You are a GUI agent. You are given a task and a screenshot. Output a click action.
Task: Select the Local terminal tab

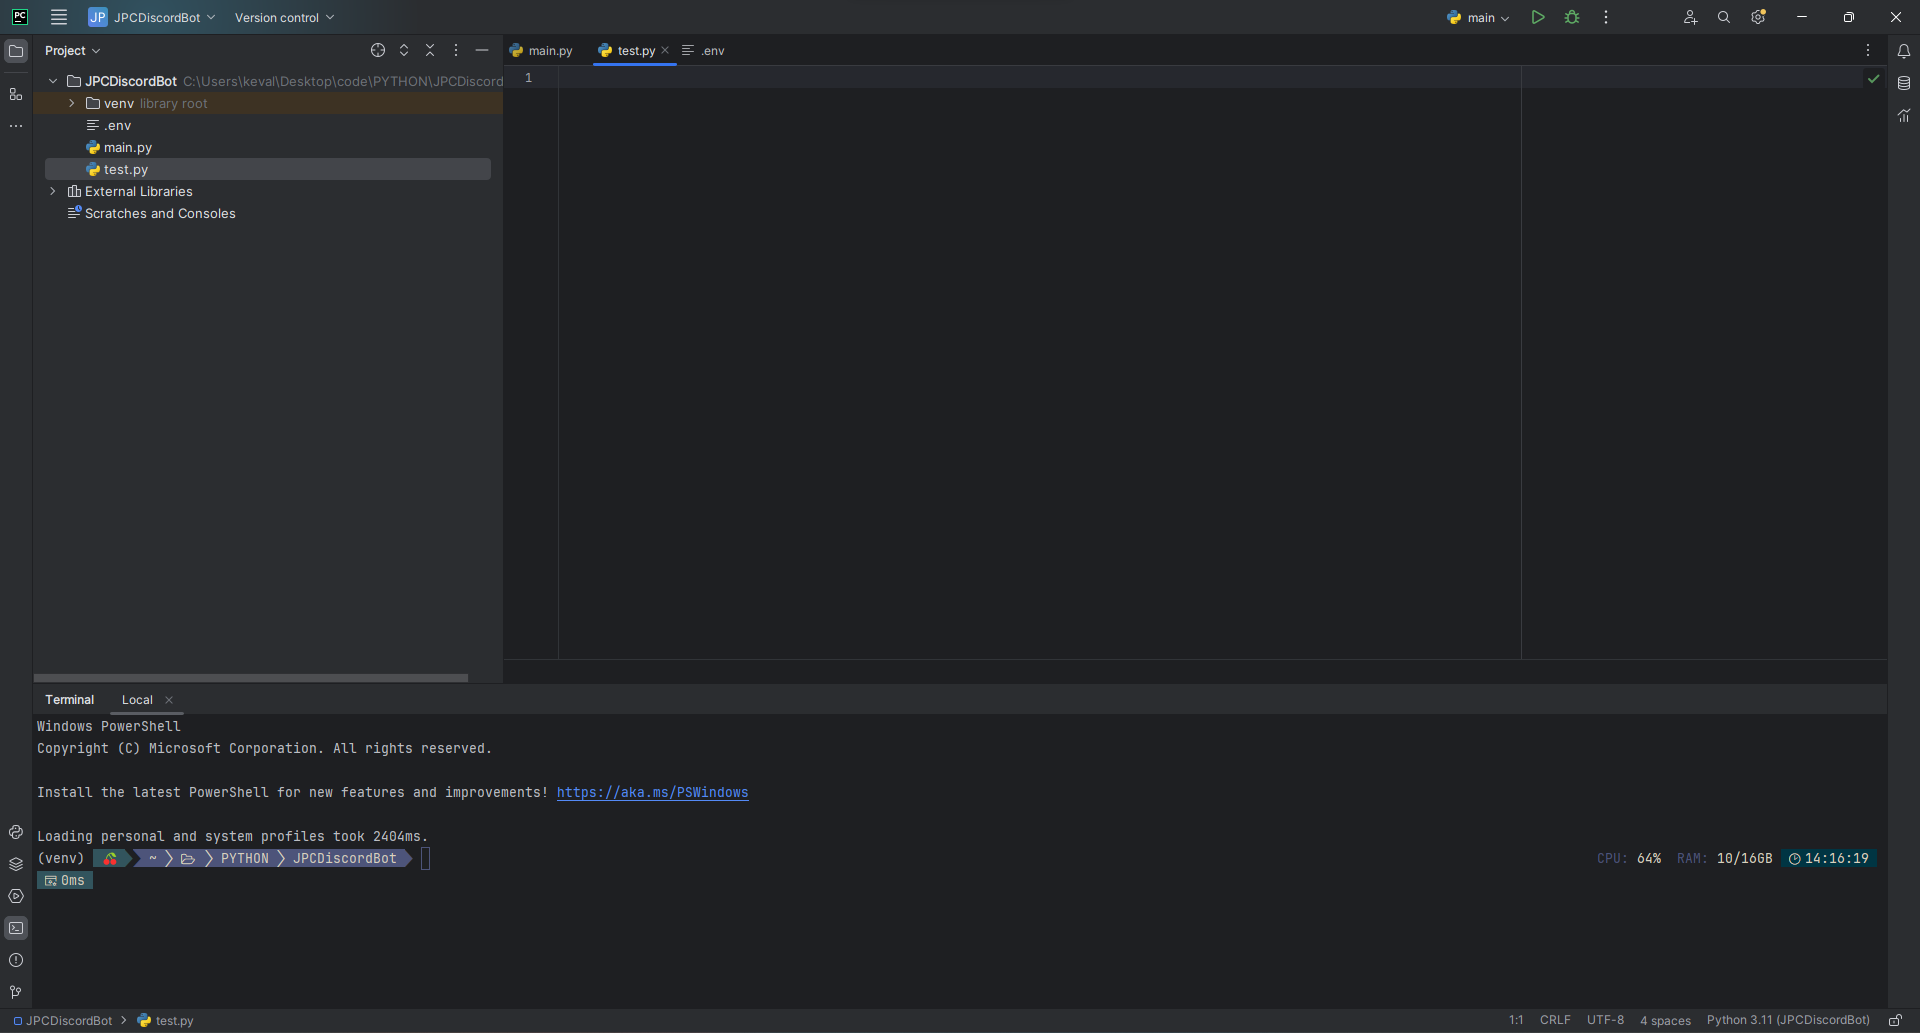tap(137, 700)
